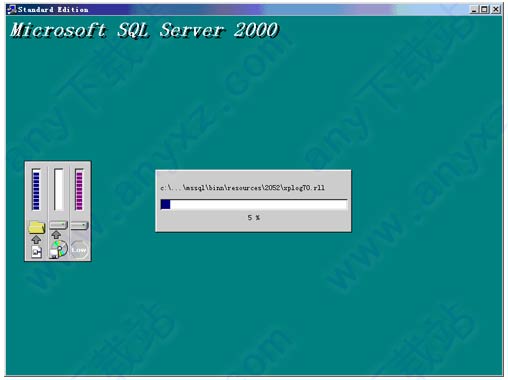Maximize the Standard Edition setup window
The height and width of the screenshot is (380, 508).
pos(484,10)
